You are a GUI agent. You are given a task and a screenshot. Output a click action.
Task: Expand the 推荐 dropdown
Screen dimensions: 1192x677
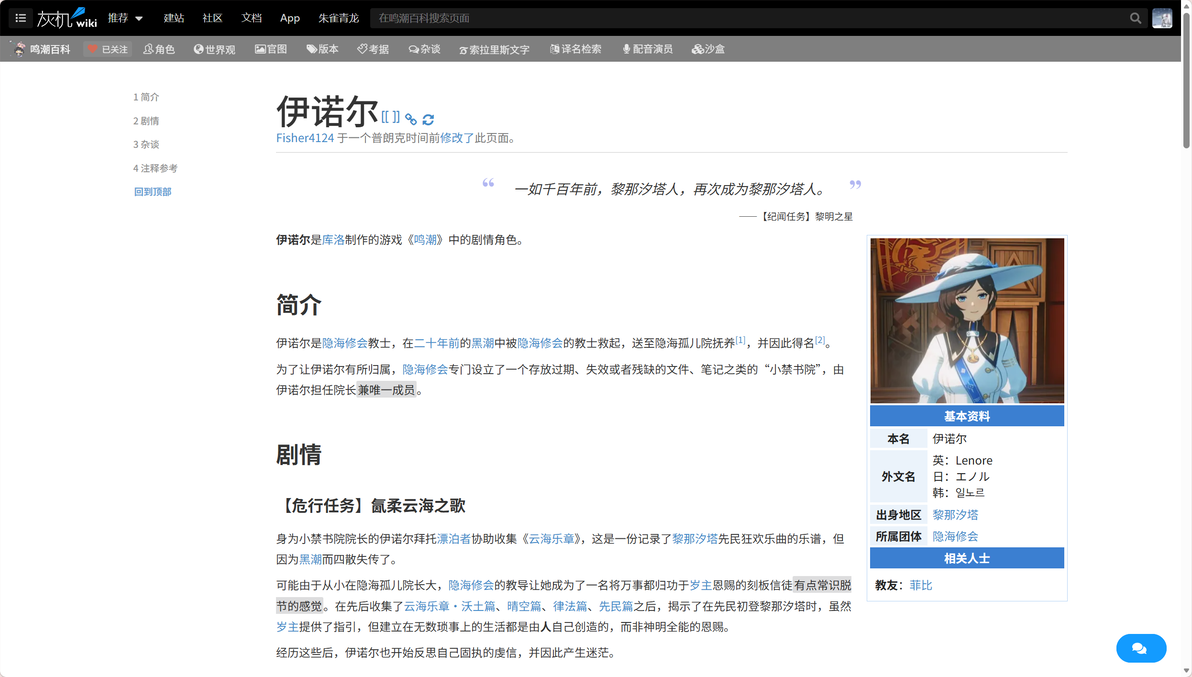(125, 17)
